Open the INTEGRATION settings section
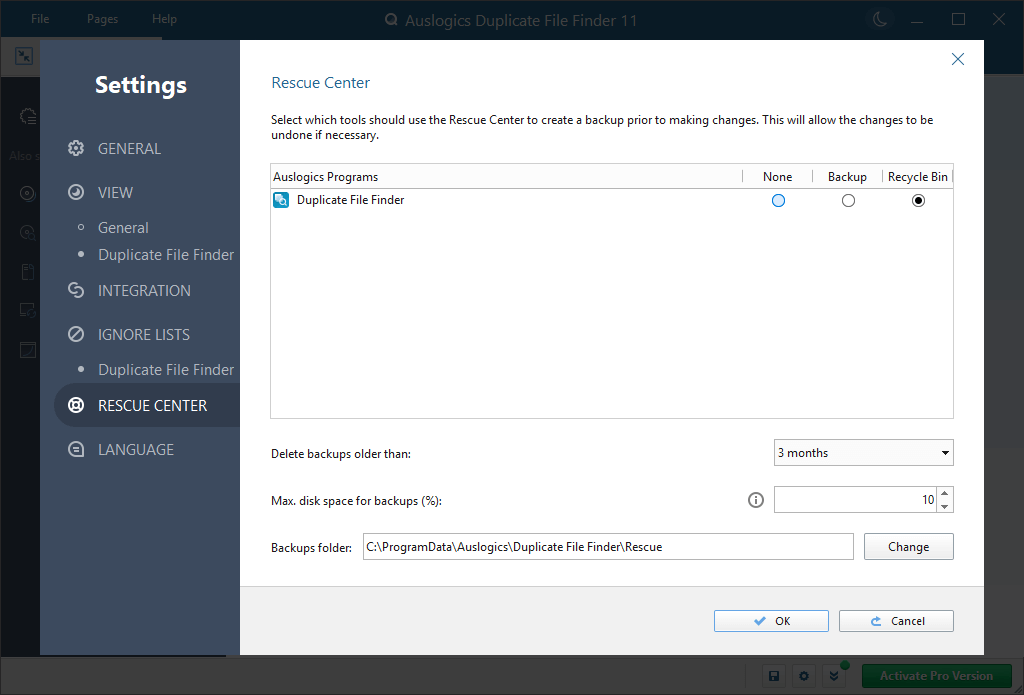Image resolution: width=1024 pixels, height=695 pixels. point(144,291)
